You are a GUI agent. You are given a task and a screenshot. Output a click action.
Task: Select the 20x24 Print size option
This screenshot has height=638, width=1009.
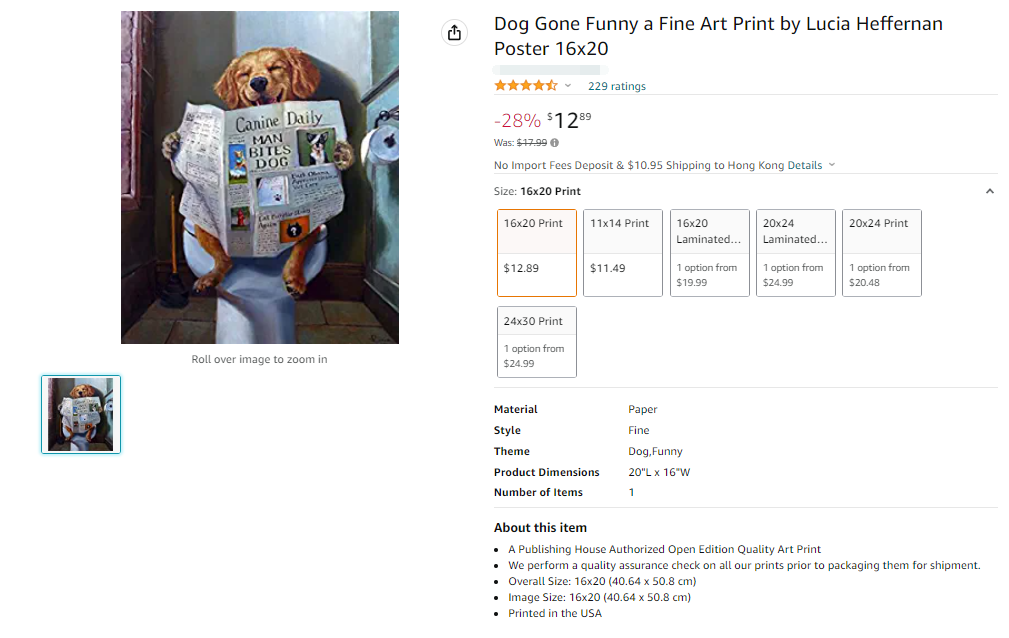881,253
